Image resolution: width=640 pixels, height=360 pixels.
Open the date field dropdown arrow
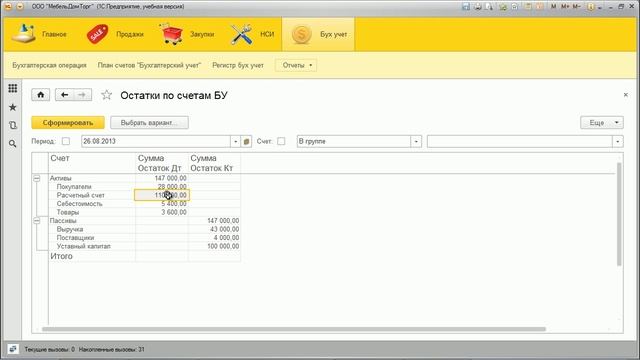coord(236,141)
